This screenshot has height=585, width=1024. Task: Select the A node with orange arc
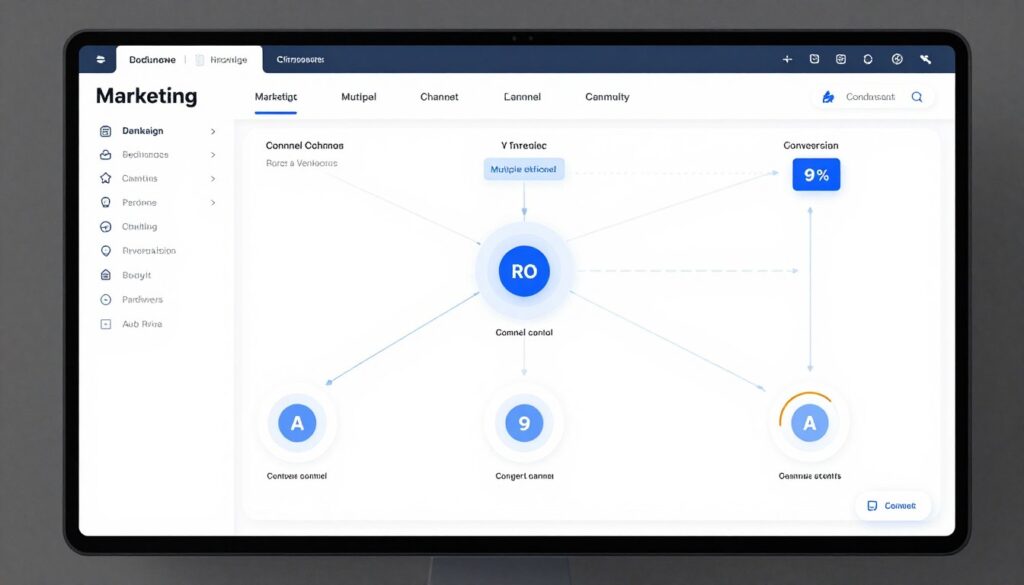[x=810, y=423]
